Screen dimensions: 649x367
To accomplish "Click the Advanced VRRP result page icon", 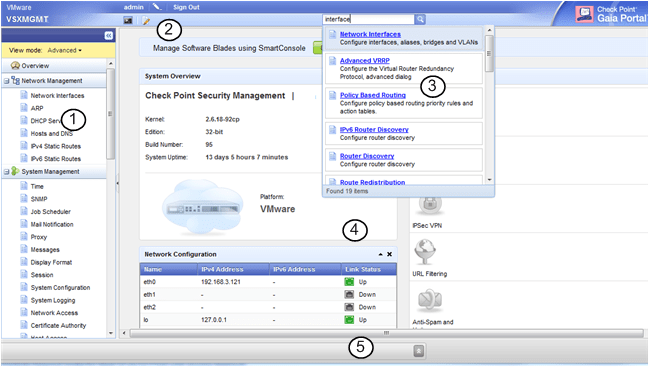I will [x=332, y=61].
